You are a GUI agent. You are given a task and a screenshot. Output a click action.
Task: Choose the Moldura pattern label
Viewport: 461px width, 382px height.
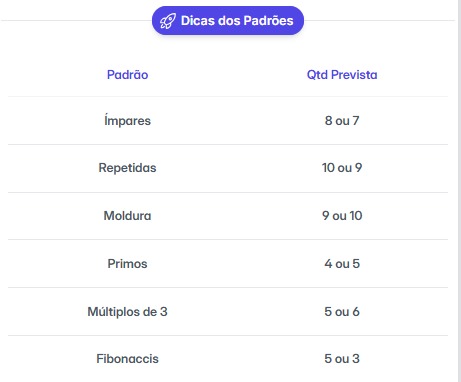point(127,216)
